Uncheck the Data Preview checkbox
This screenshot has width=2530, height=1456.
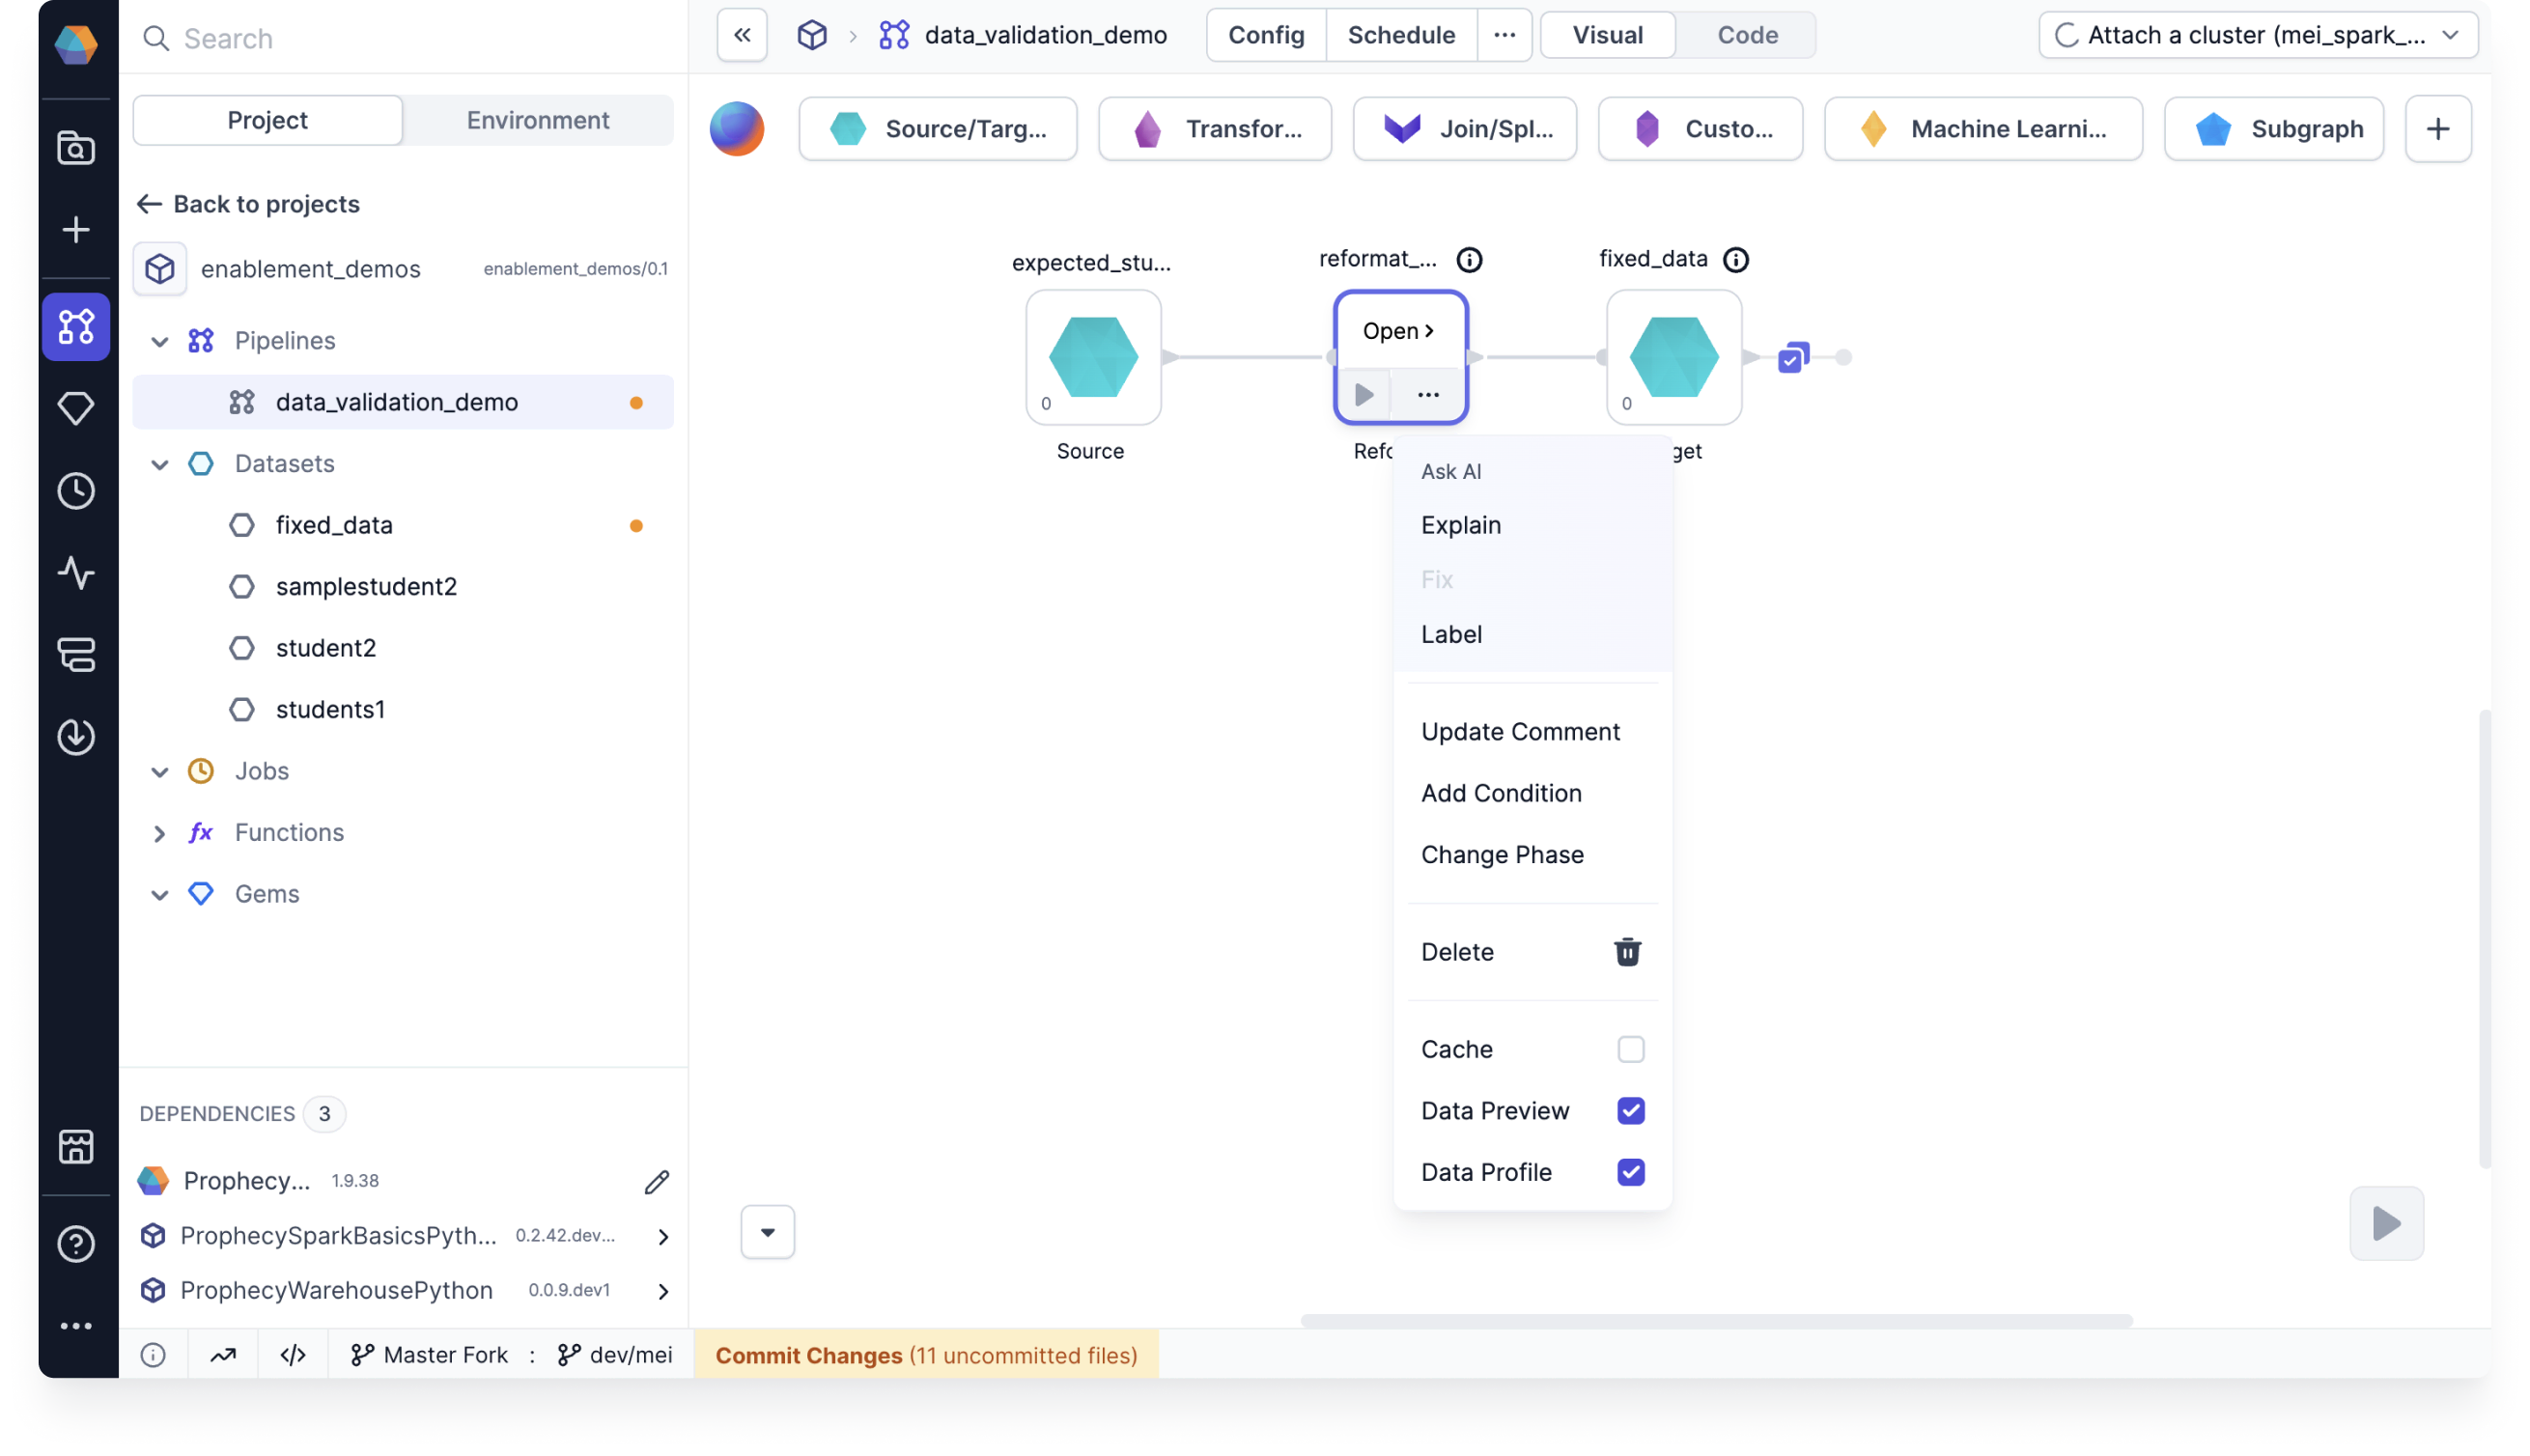coord(1631,1111)
